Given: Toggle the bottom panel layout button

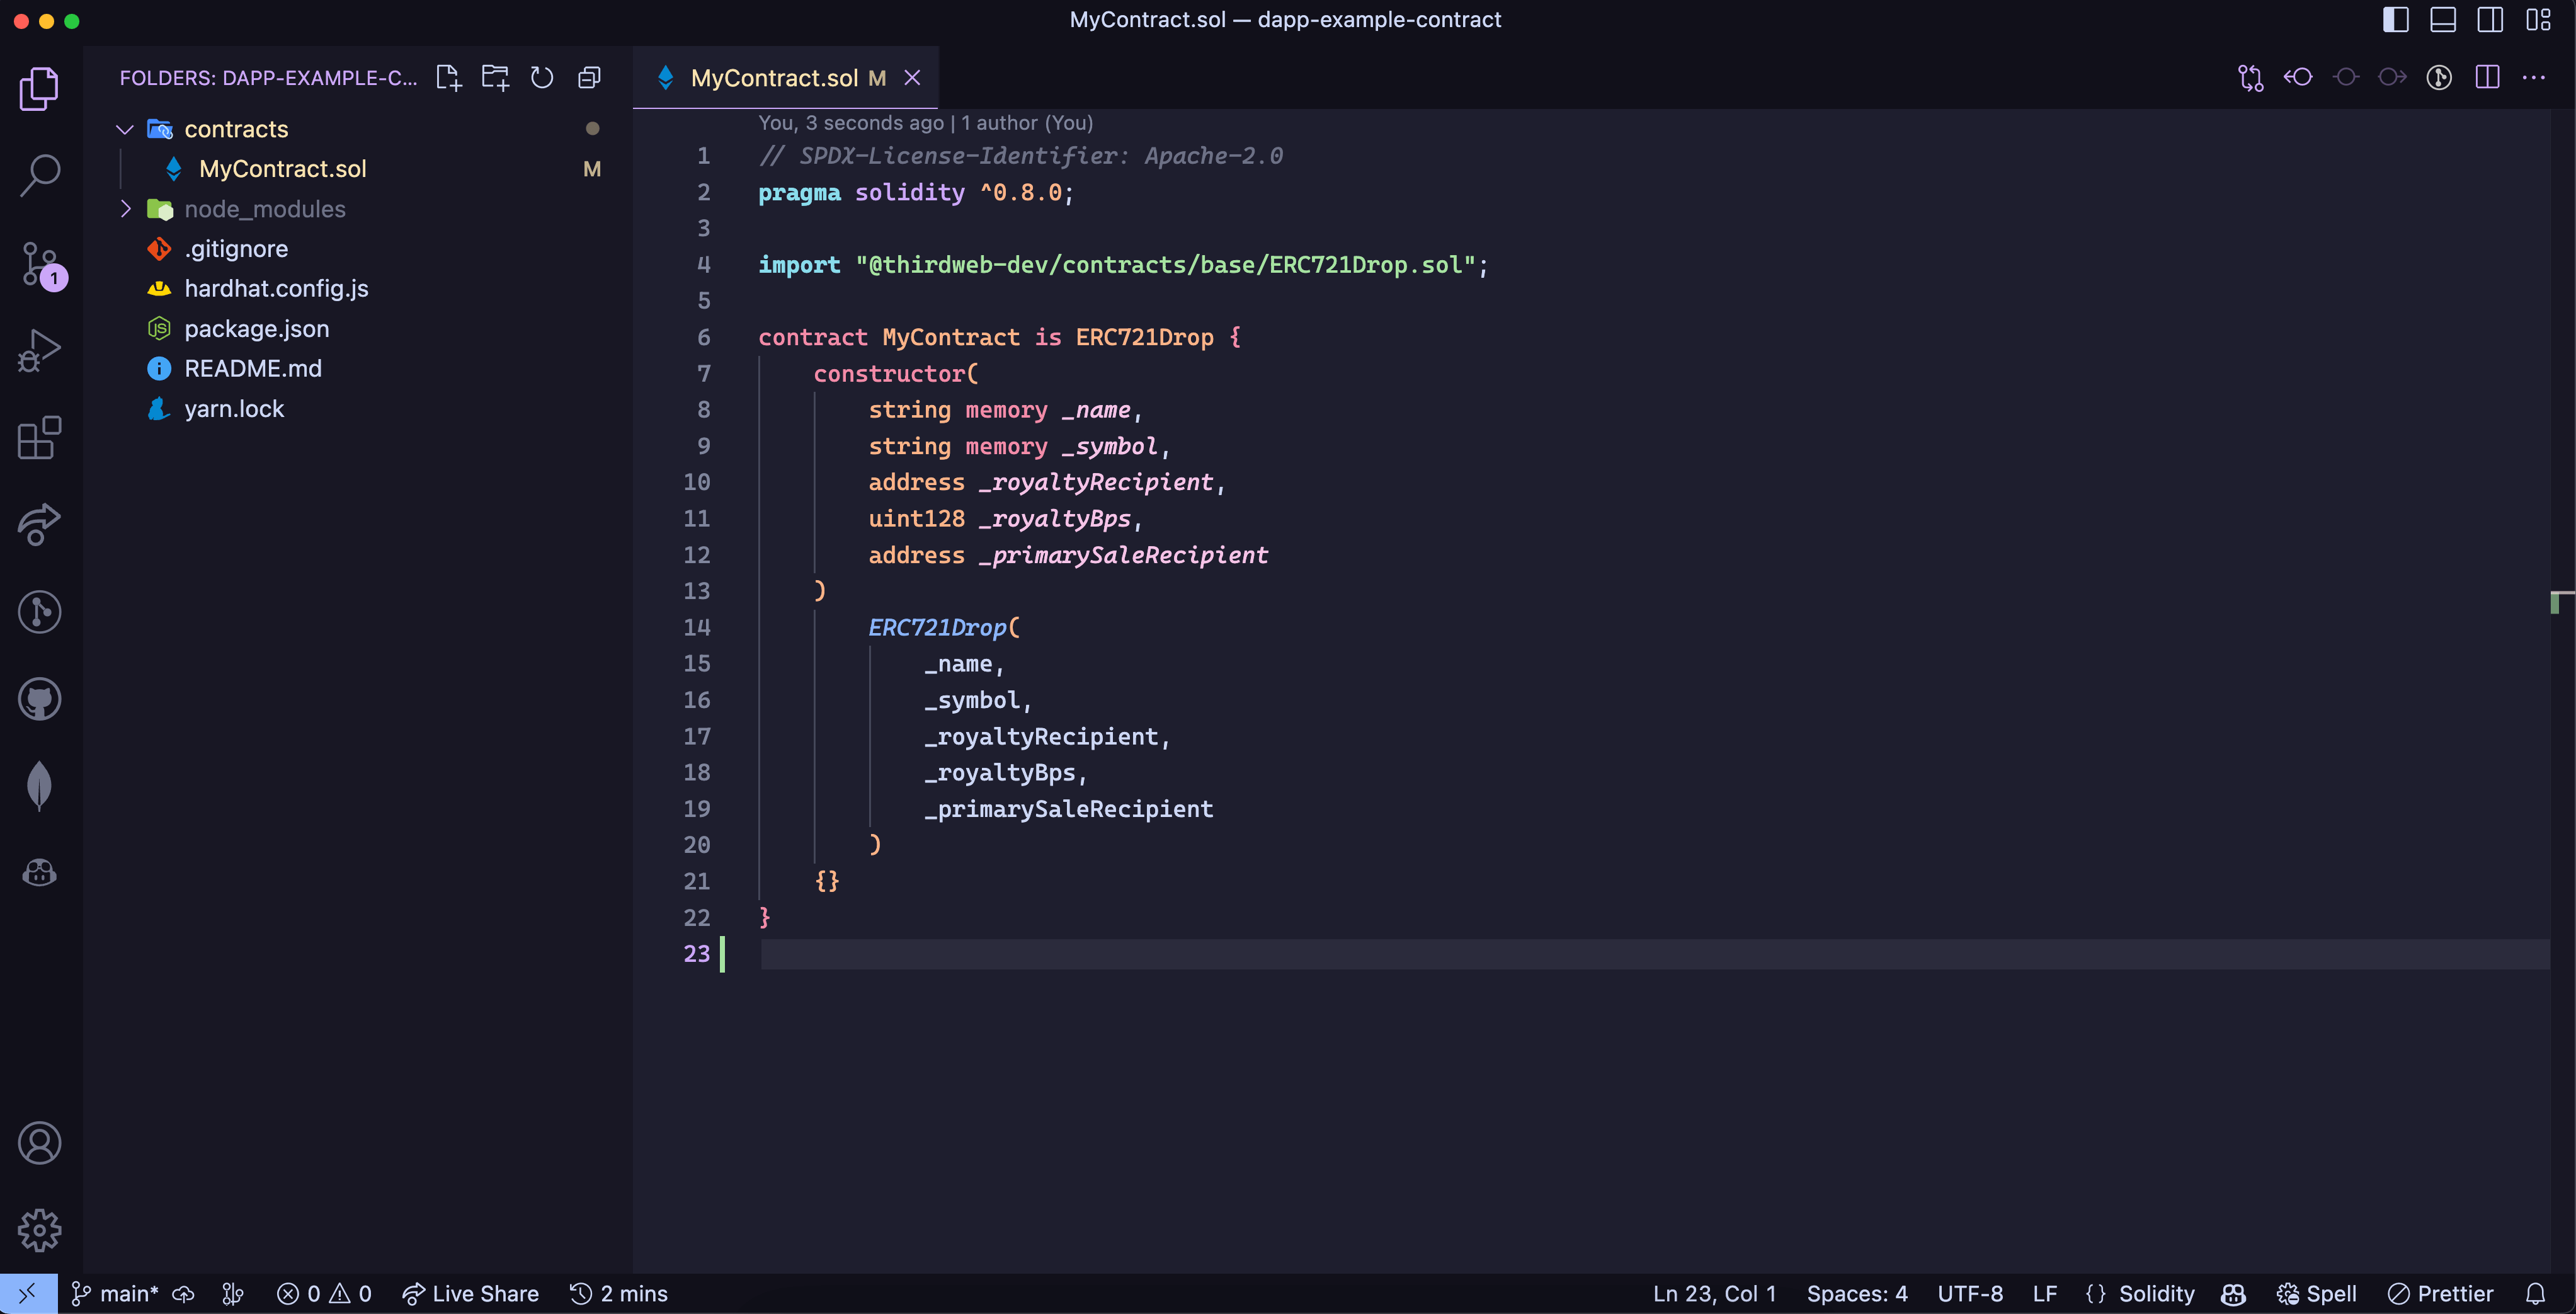Looking at the screenshot, I should (x=2443, y=20).
